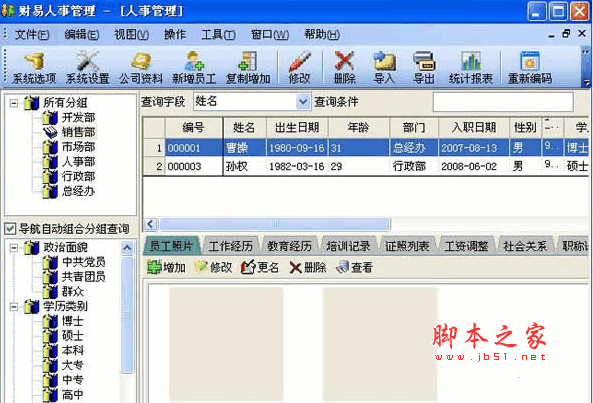Expand the toolbar overflow arrow
This screenshot has width=593, height=403.
tap(587, 83)
